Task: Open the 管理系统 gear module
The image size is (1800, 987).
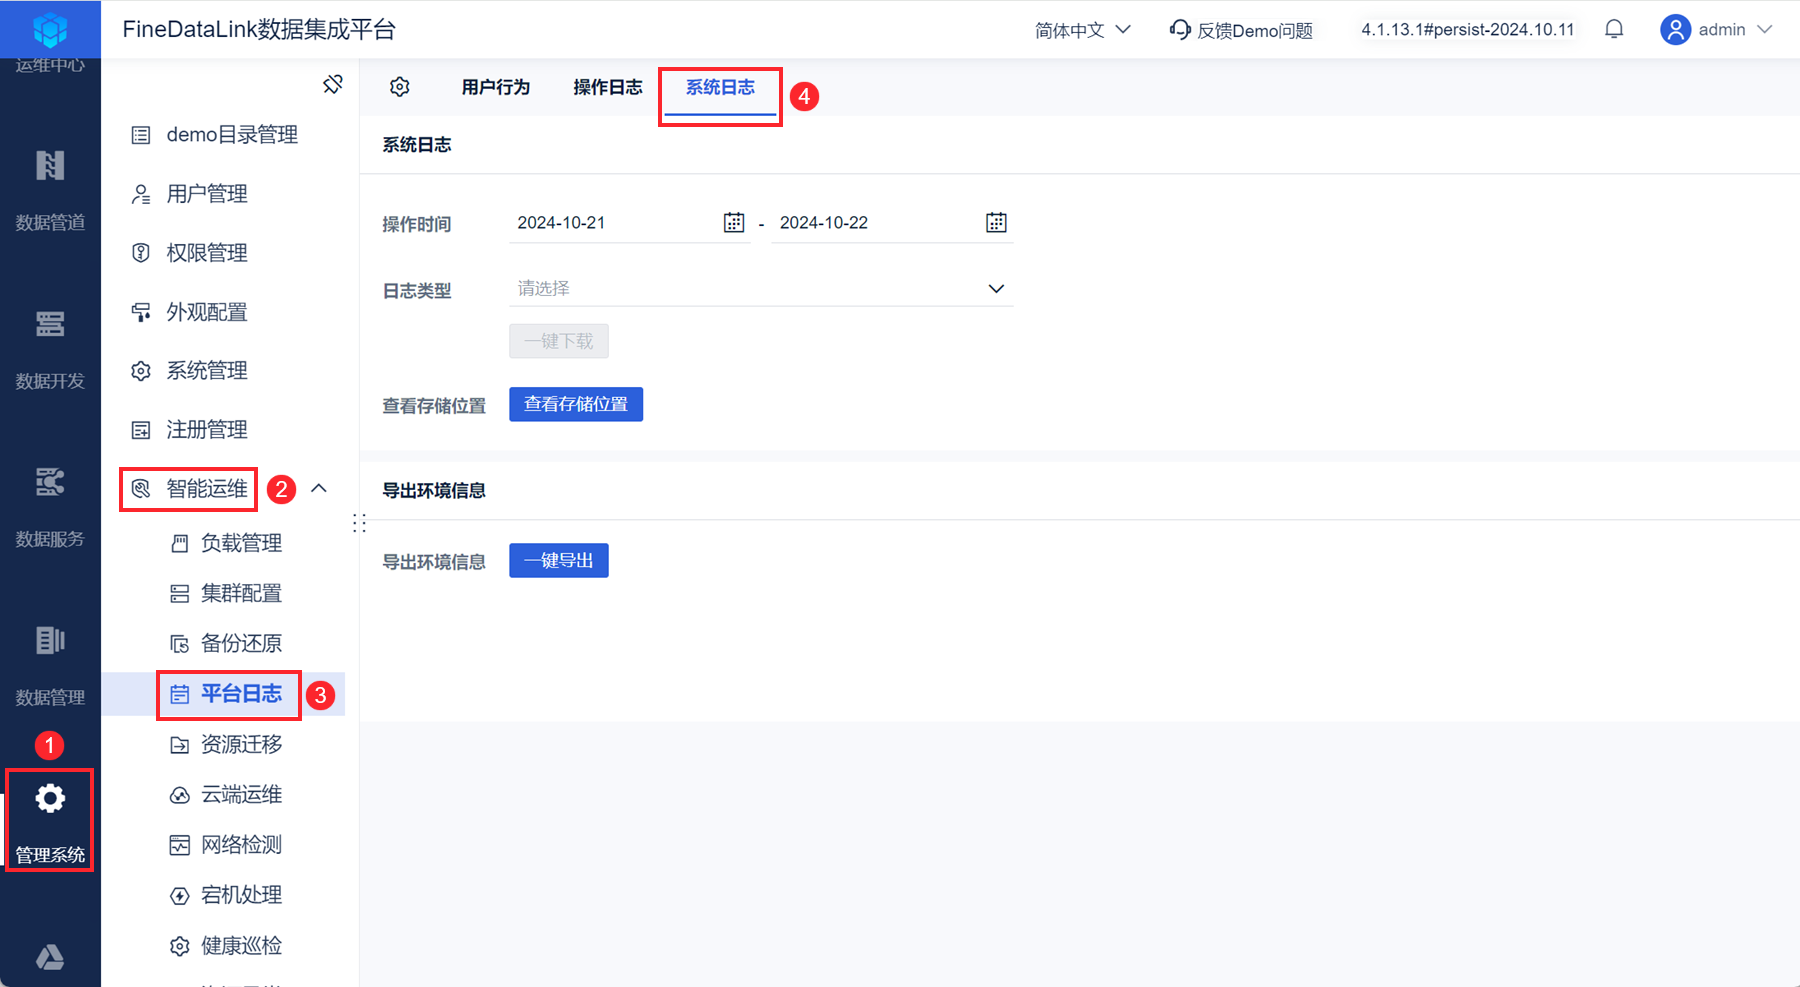Action: pyautogui.click(x=50, y=821)
